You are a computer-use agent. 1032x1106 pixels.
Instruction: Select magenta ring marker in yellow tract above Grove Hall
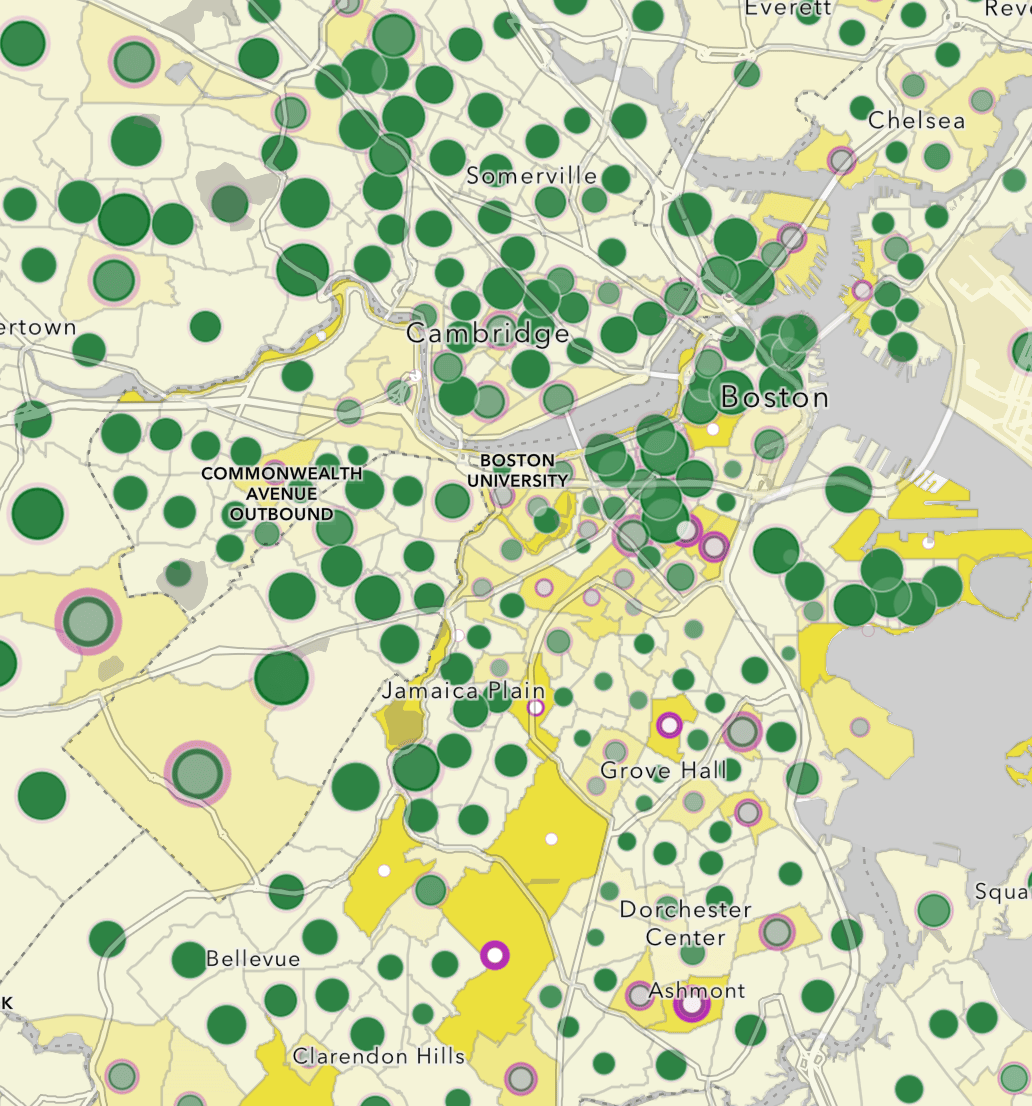tap(669, 724)
